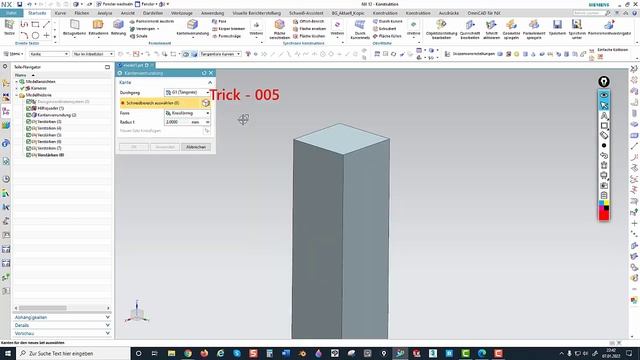The width and height of the screenshot is (640, 360).
Task: Select the Extrudieren tool
Action: click(x=98, y=27)
